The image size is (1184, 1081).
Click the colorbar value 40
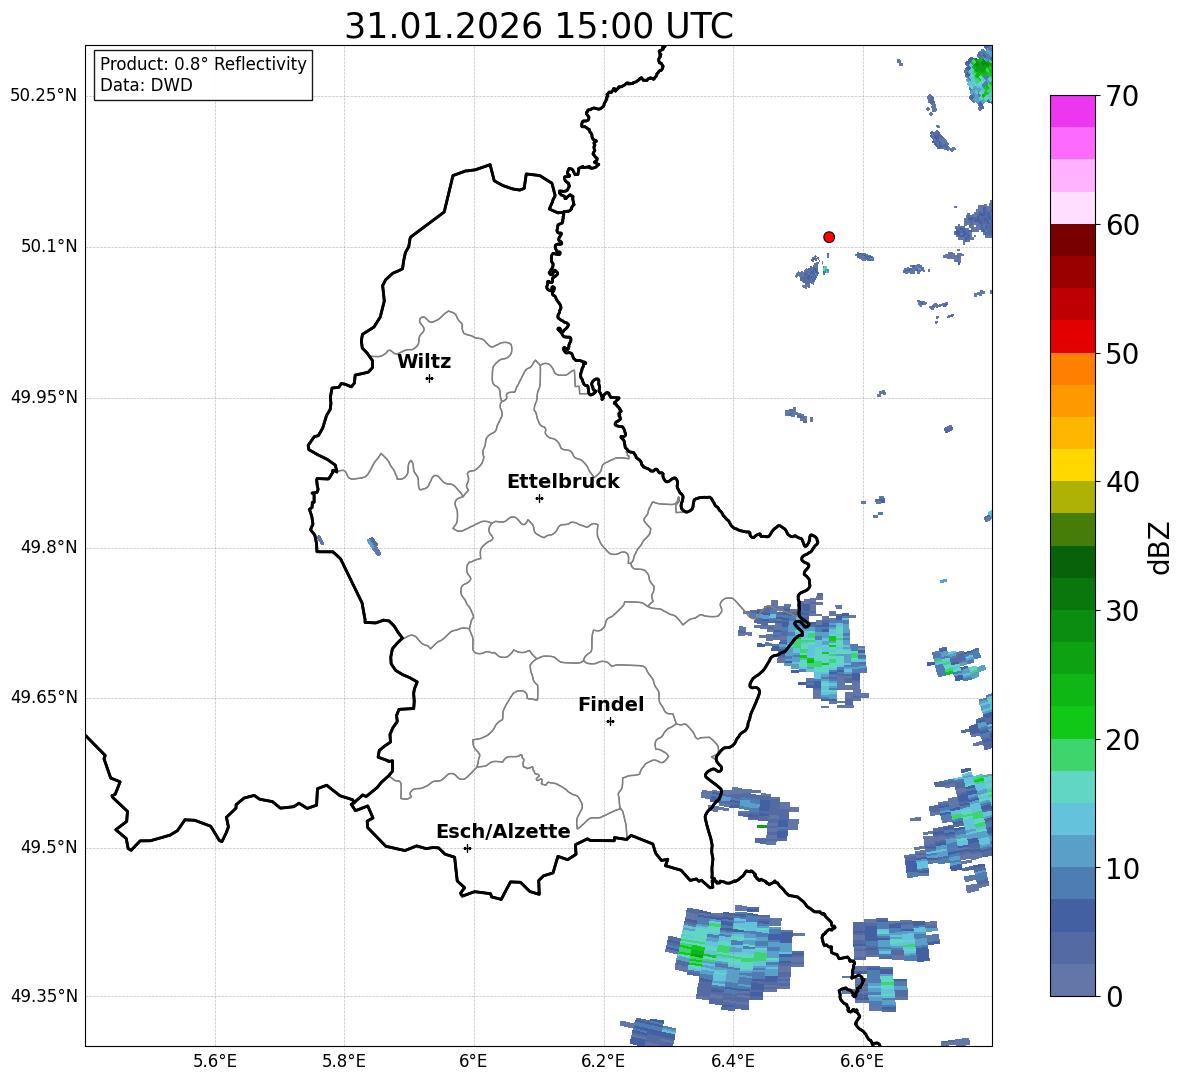coord(1122,482)
